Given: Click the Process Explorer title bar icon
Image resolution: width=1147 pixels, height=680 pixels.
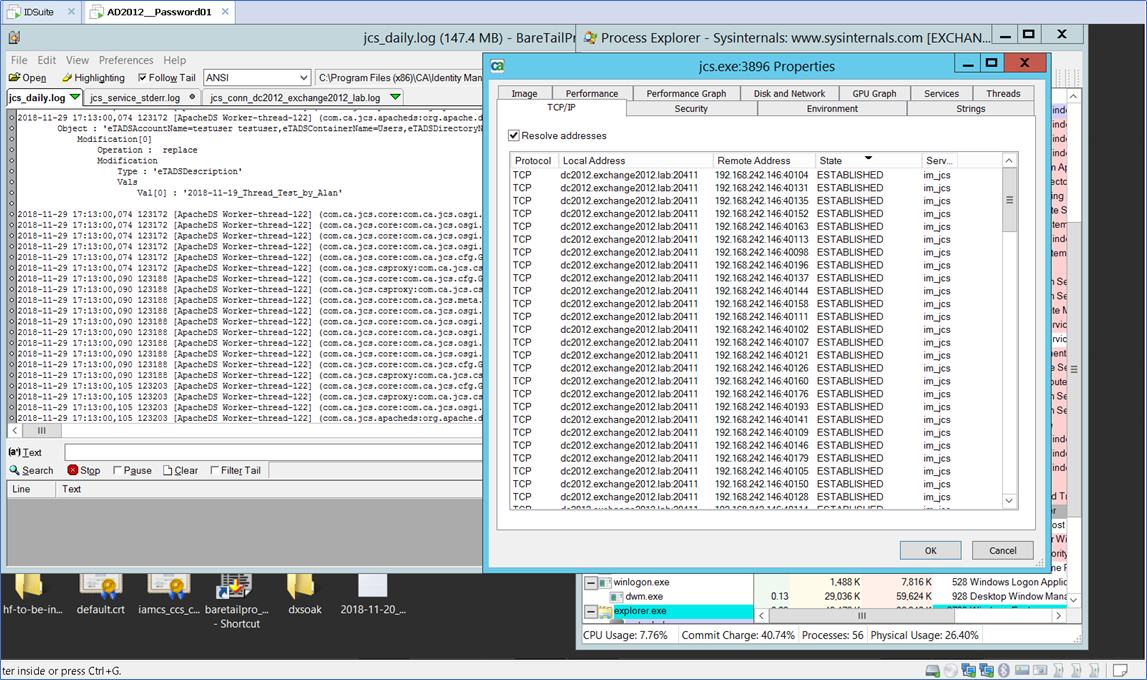Looking at the screenshot, I should click(590, 37).
